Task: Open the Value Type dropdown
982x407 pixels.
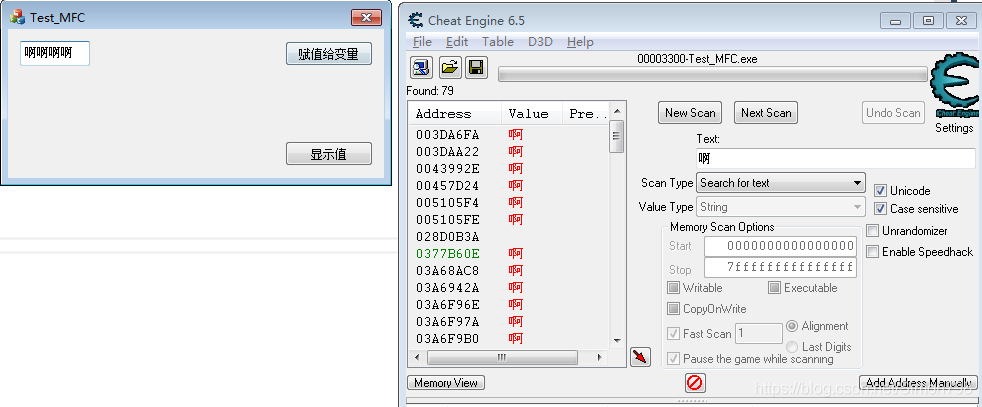Action: click(x=781, y=207)
